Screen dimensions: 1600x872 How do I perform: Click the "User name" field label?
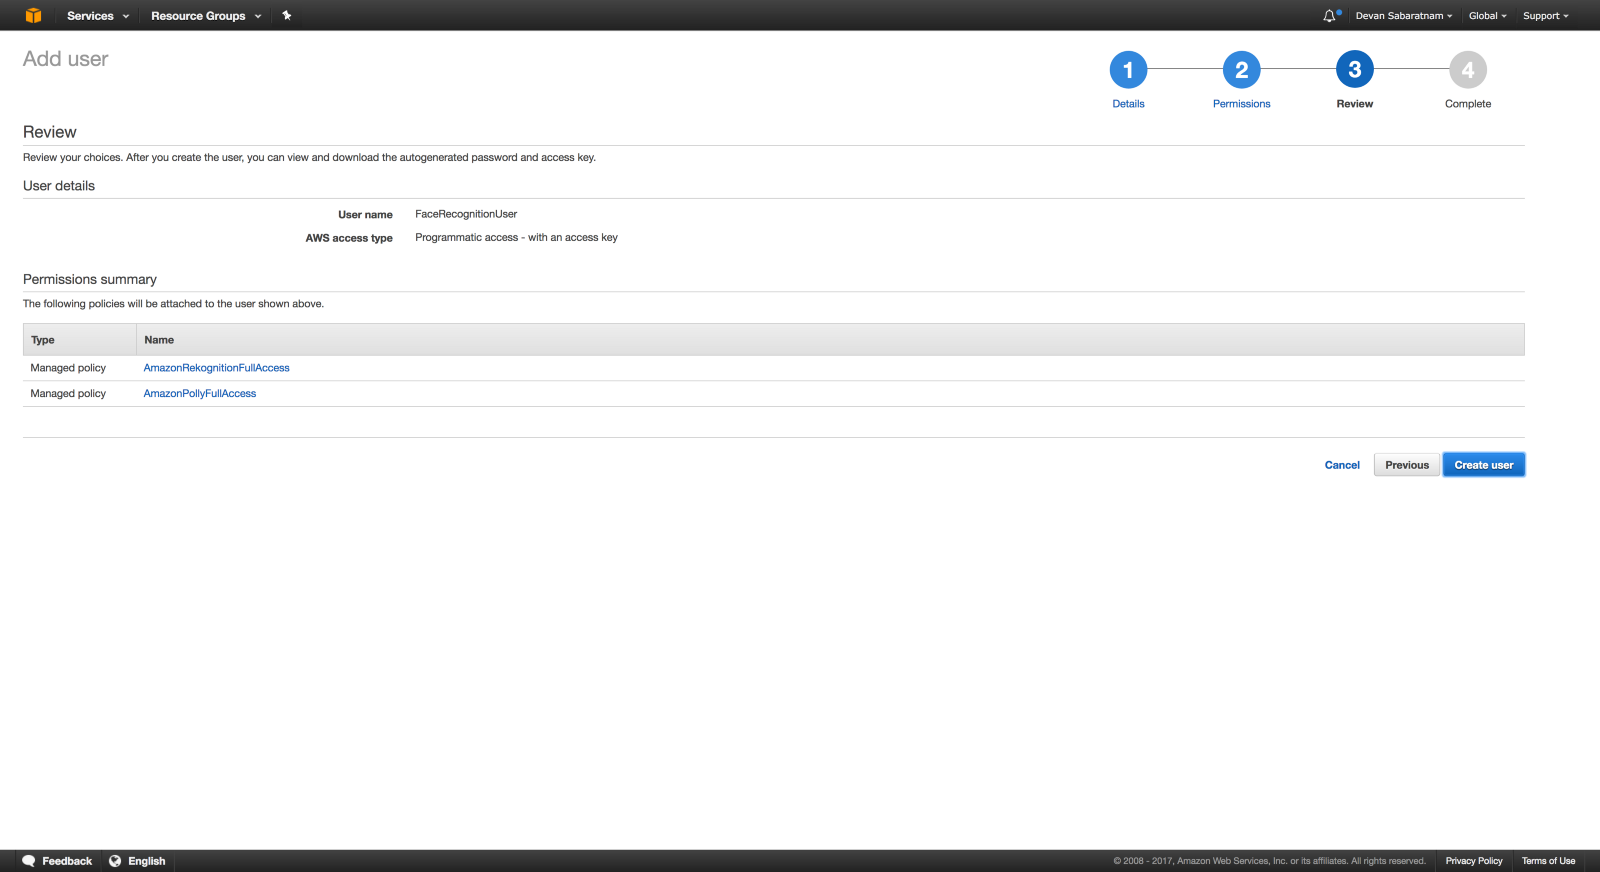(x=365, y=215)
